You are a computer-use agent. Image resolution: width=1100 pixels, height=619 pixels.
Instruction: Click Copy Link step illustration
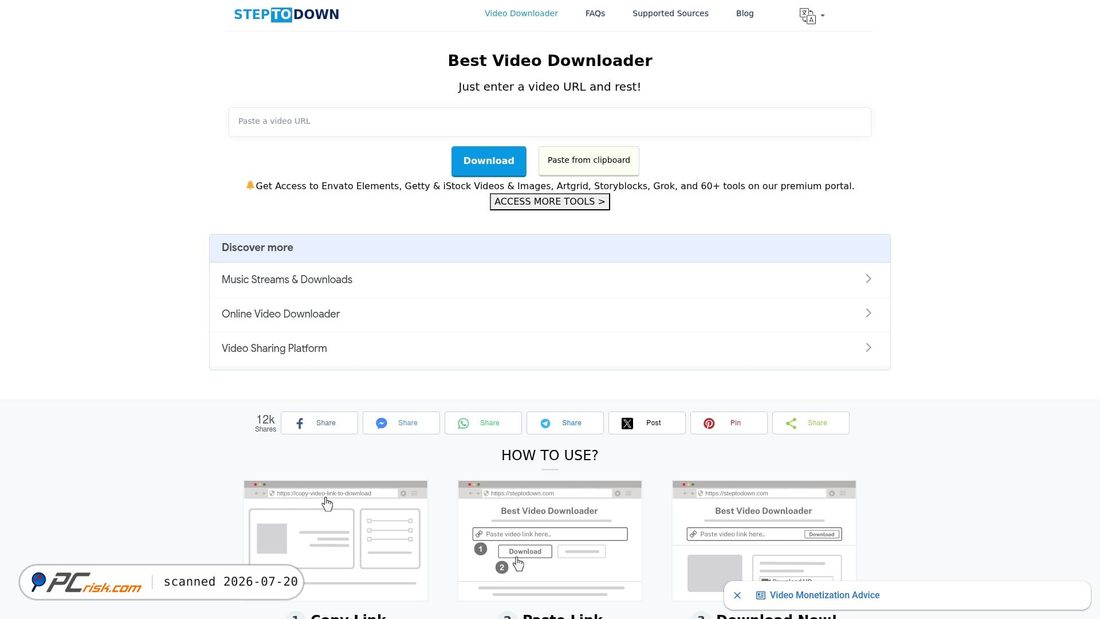(335, 540)
